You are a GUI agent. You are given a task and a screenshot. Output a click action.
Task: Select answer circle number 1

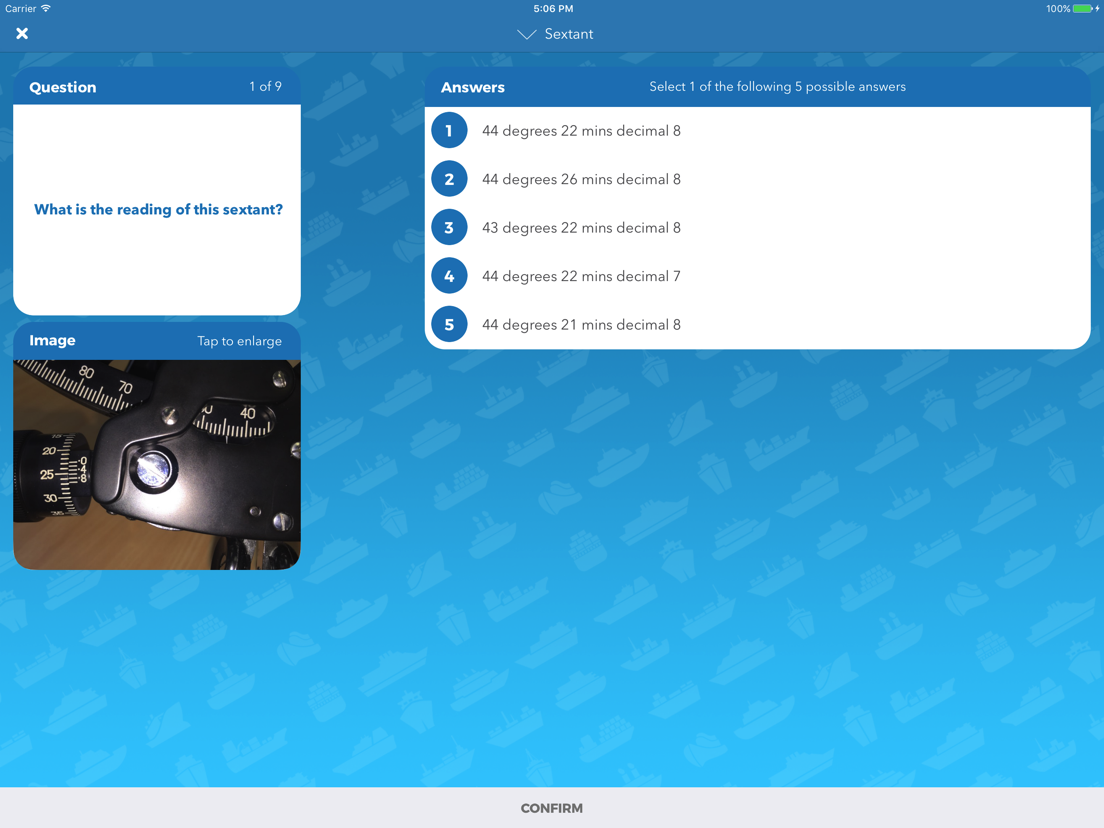pos(449,130)
